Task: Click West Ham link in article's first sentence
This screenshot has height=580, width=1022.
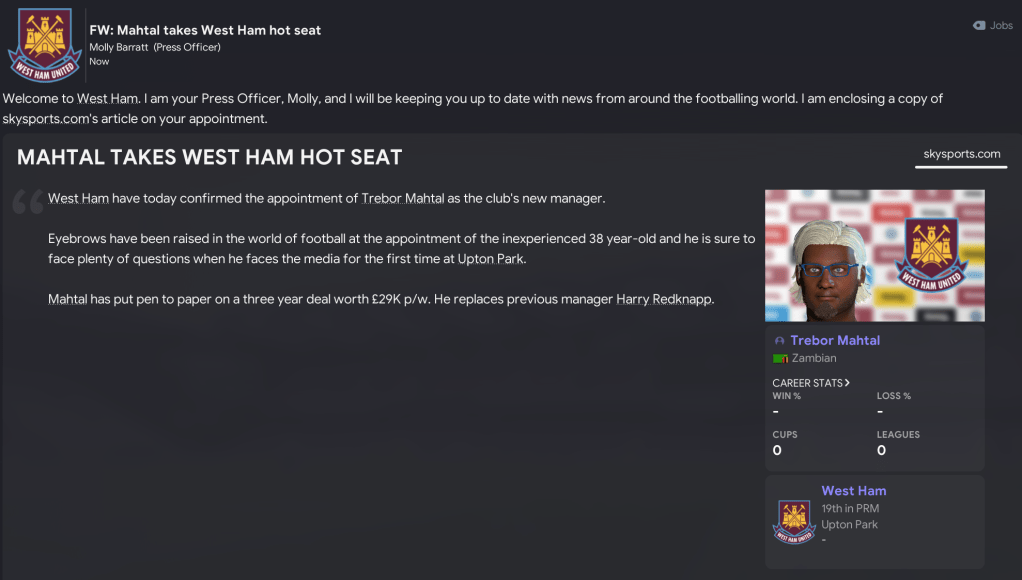Action: coord(78,198)
